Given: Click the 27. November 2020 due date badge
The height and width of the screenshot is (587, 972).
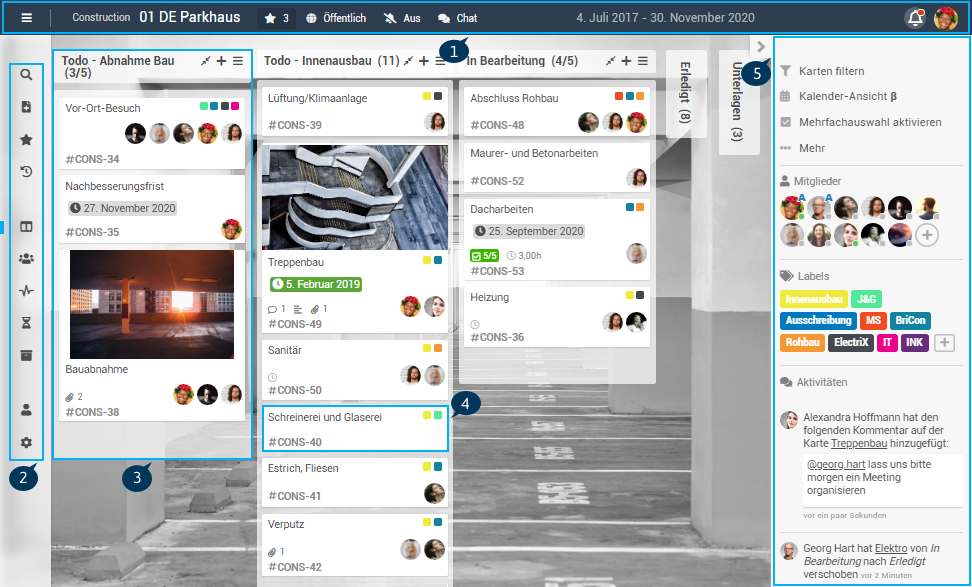Looking at the screenshot, I should click(123, 208).
